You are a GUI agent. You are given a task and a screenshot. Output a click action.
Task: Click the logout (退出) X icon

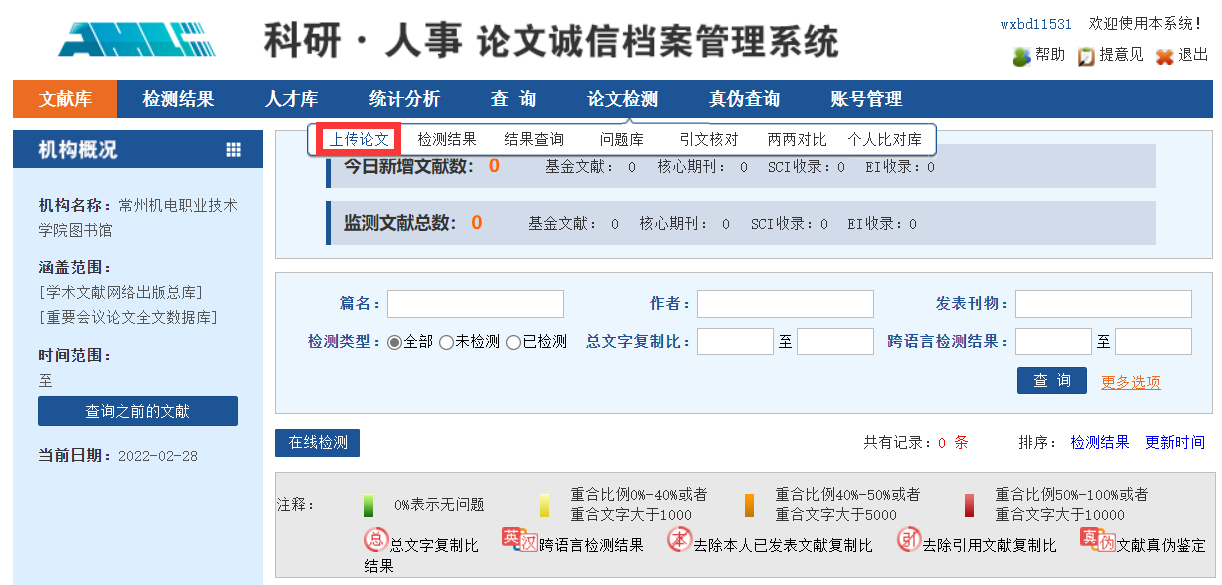click(1164, 57)
